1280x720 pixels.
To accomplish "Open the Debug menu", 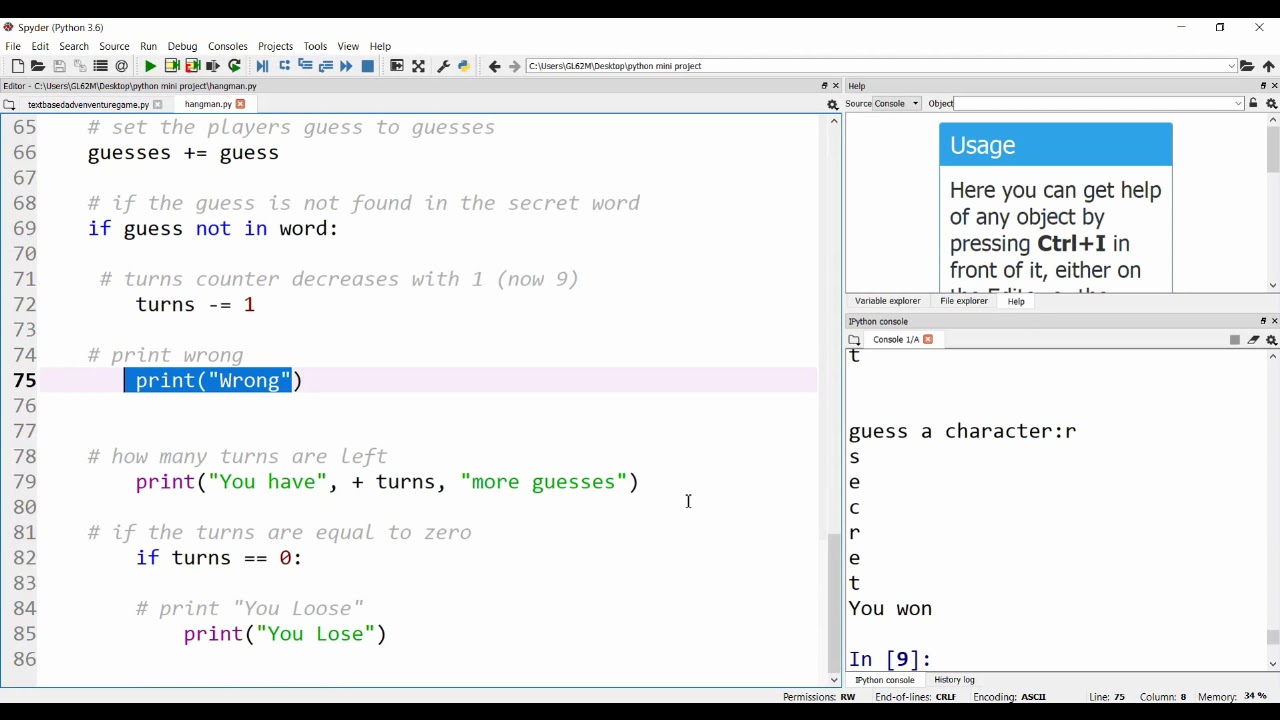I will coord(182,46).
